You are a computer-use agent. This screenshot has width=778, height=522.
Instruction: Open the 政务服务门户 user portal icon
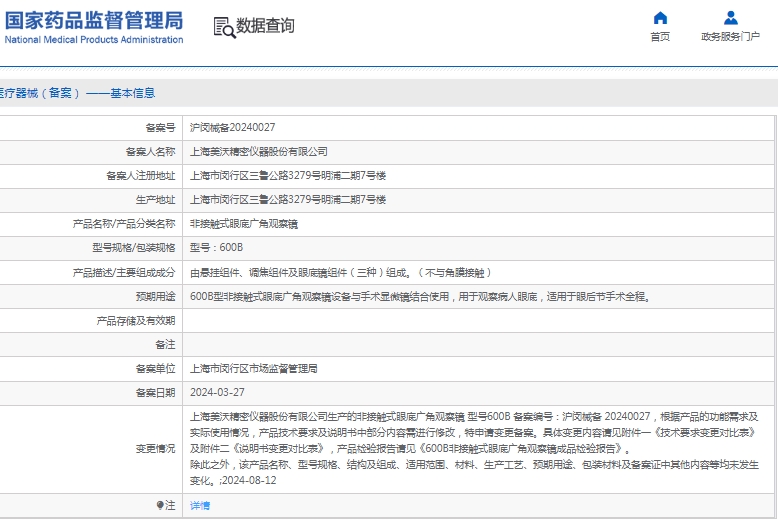pos(730,18)
